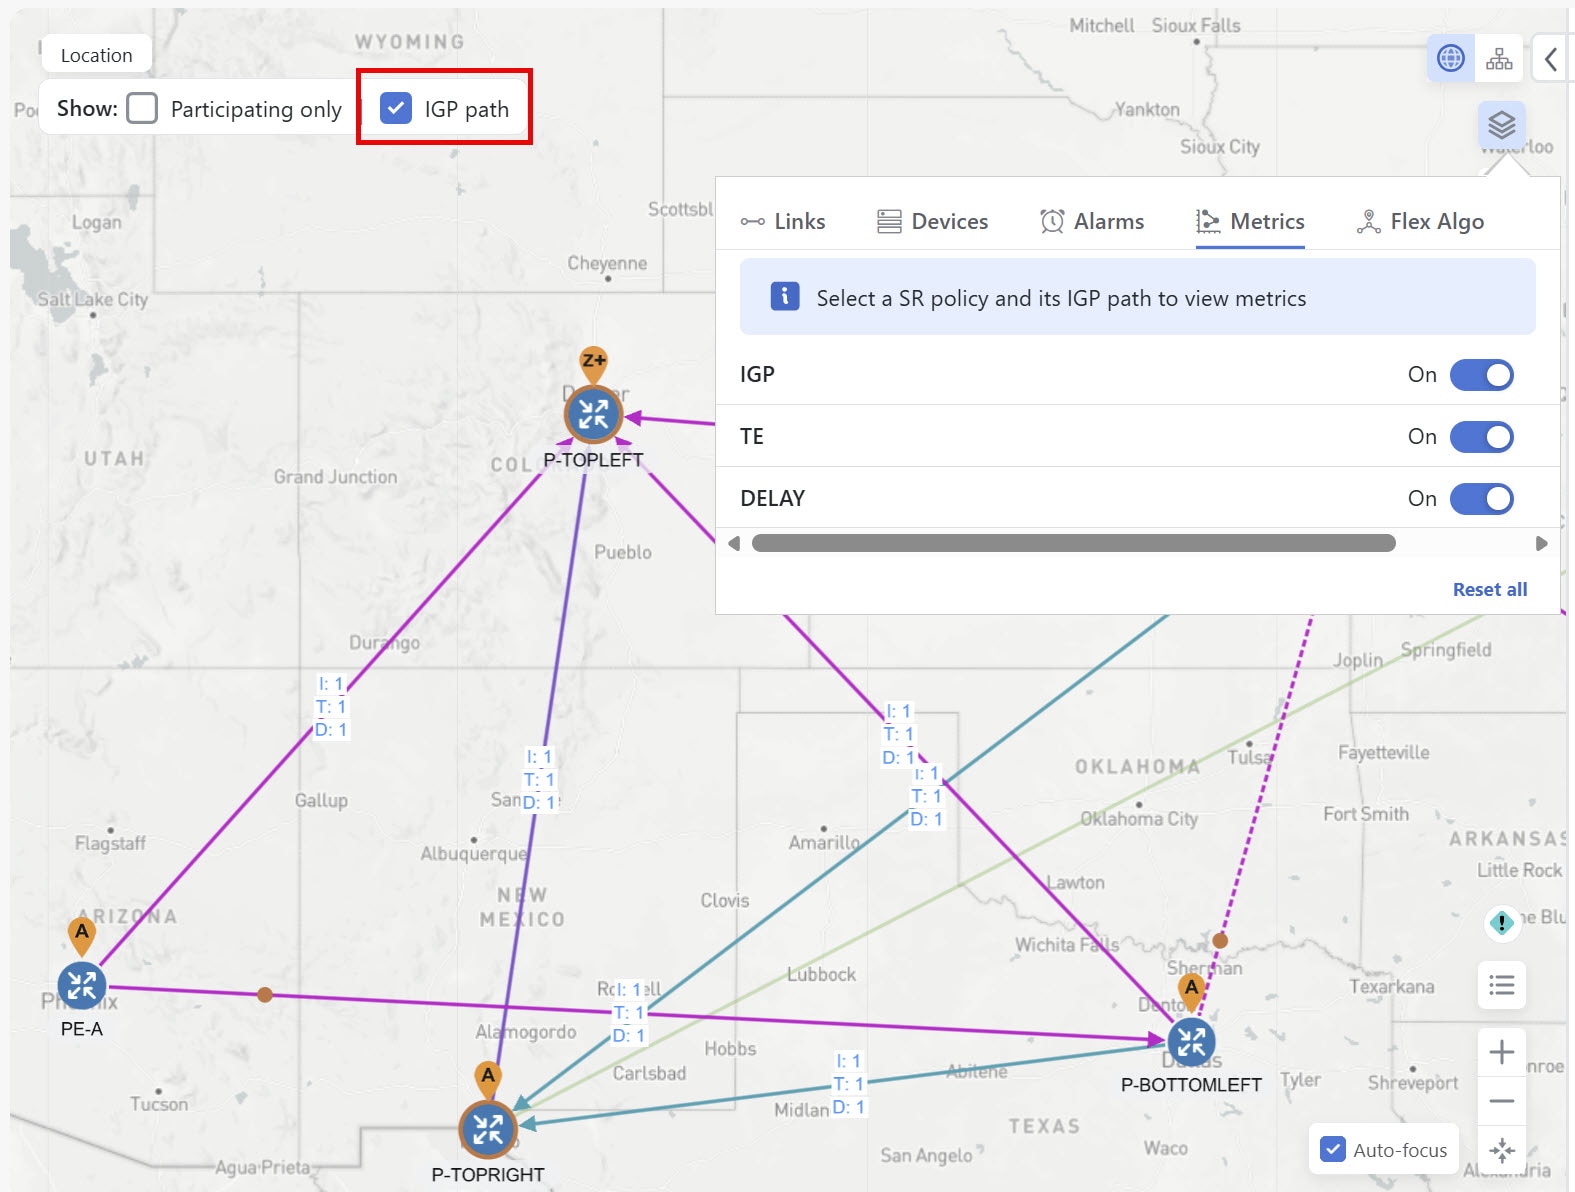Switch to geographical map view globe icon
Screen dimensions: 1575x1192
pos(1450,58)
